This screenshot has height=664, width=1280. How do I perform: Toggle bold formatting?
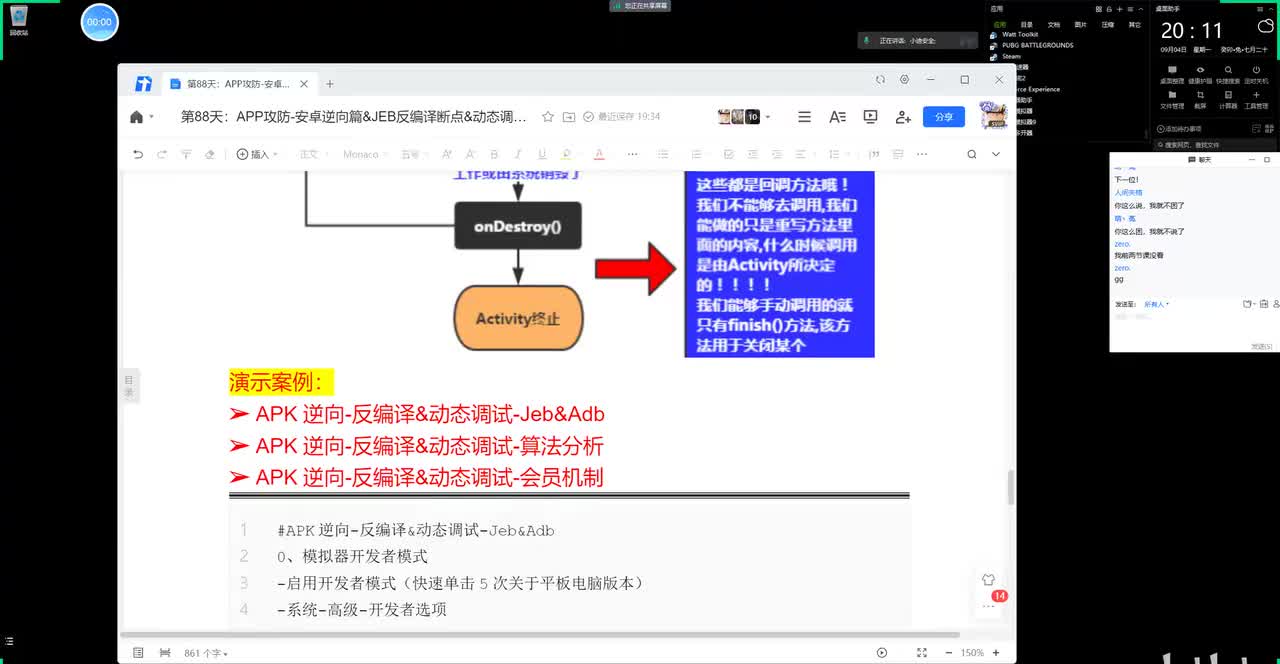[494, 154]
